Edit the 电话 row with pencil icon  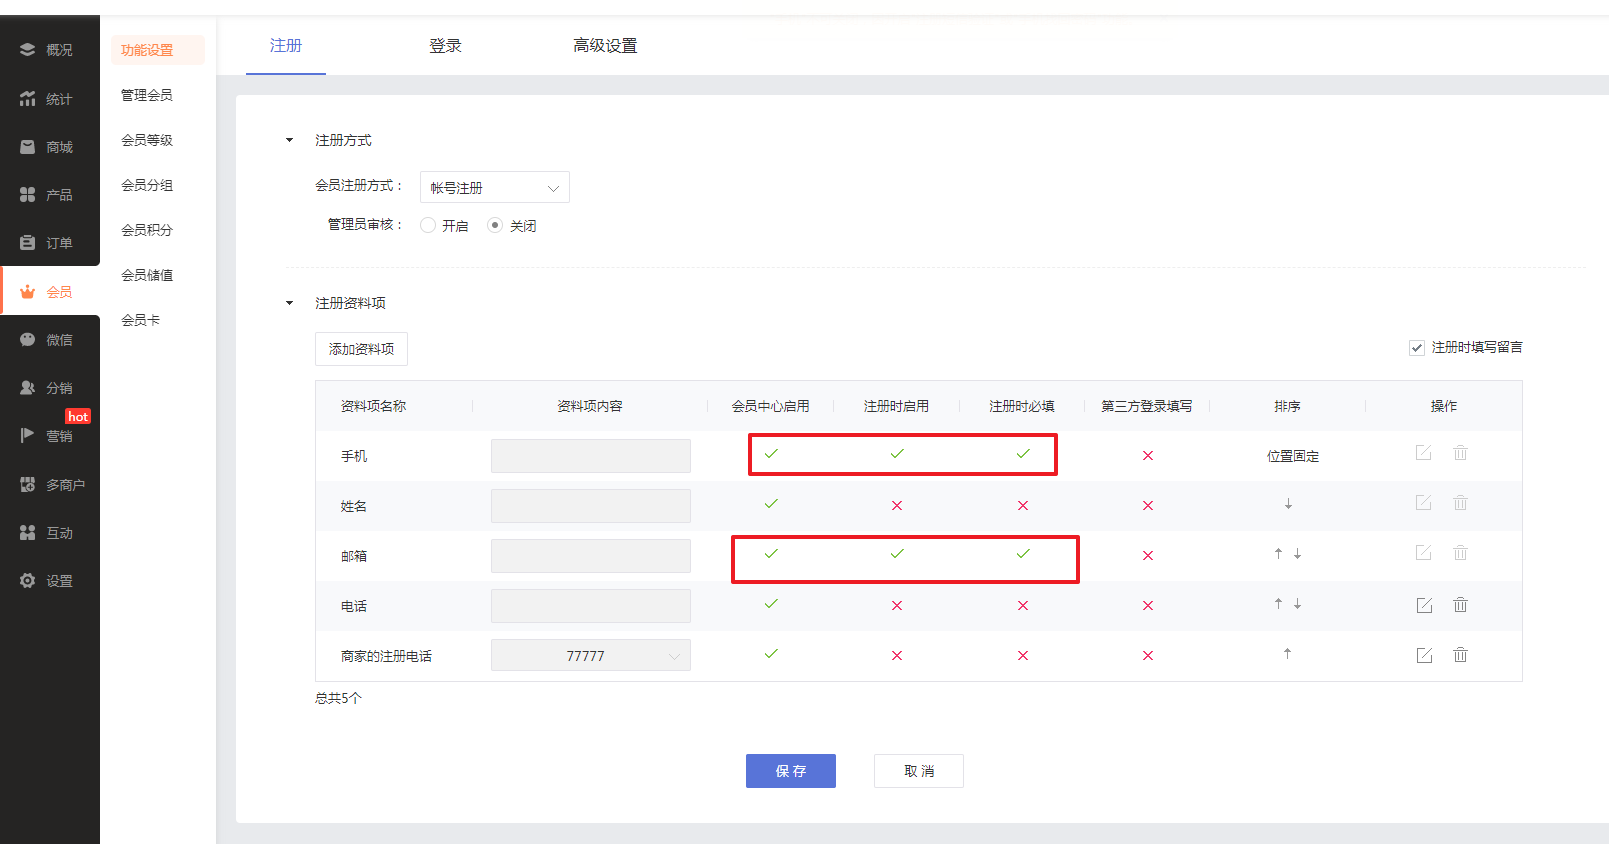[x=1424, y=605]
